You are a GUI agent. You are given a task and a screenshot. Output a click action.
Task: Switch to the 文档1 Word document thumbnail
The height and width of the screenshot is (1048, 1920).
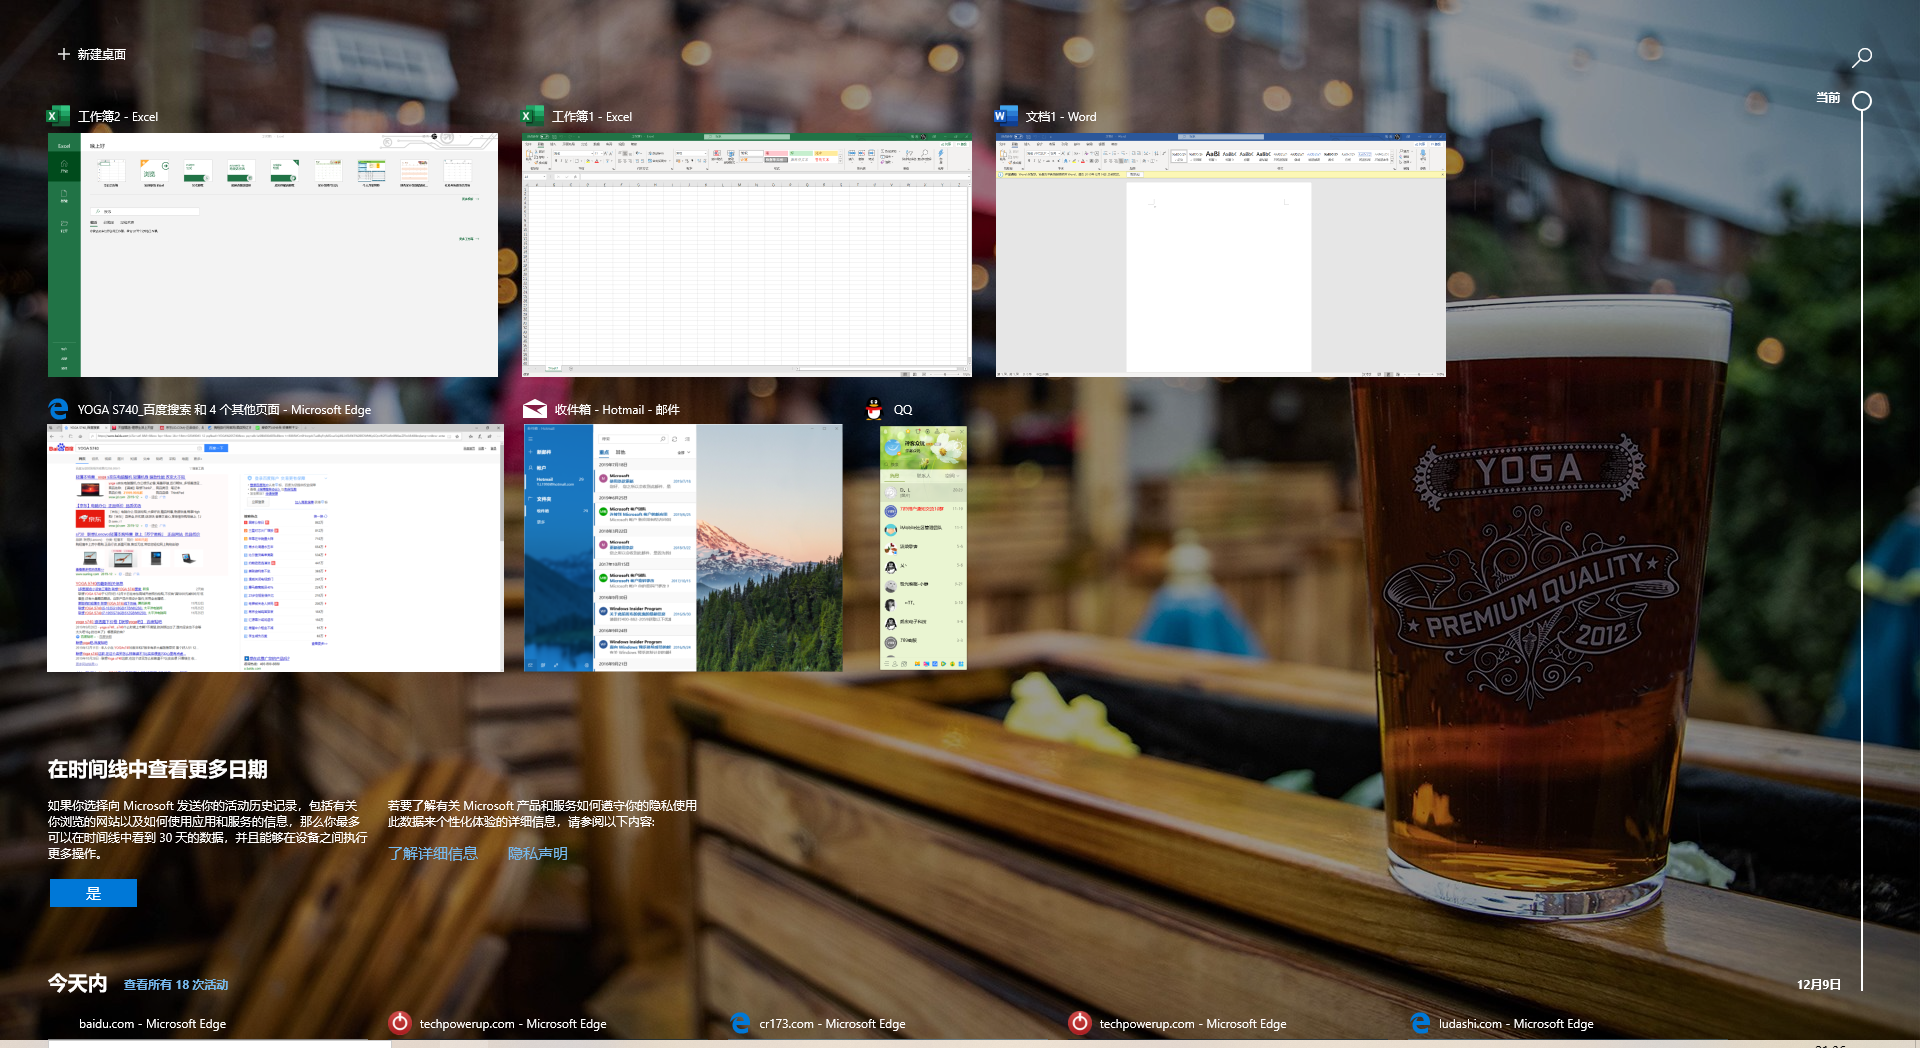click(1220, 255)
